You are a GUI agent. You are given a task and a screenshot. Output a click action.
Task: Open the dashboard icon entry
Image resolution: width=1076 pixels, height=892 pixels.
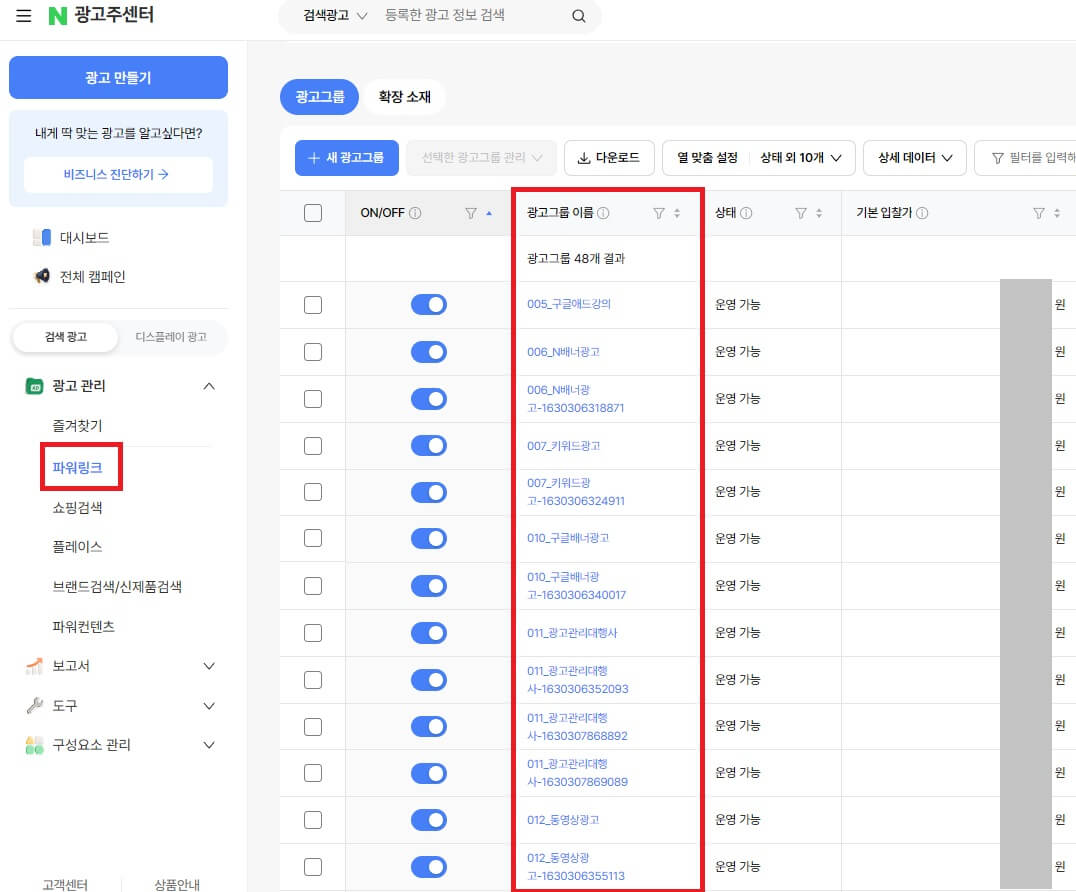click(42, 237)
